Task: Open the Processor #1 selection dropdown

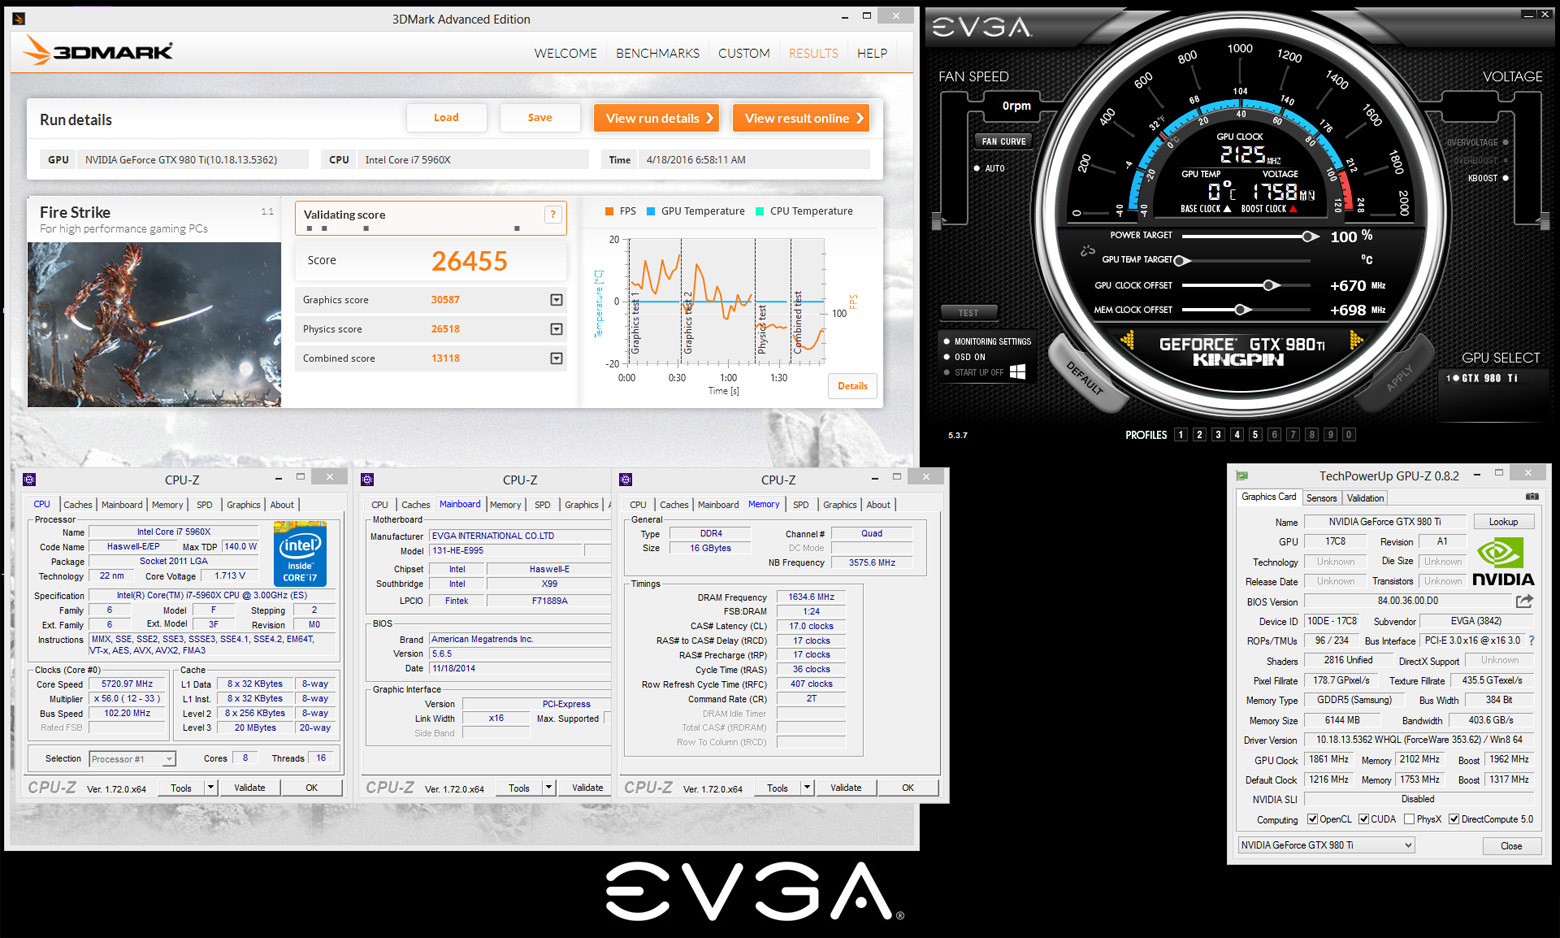Action: 132,759
